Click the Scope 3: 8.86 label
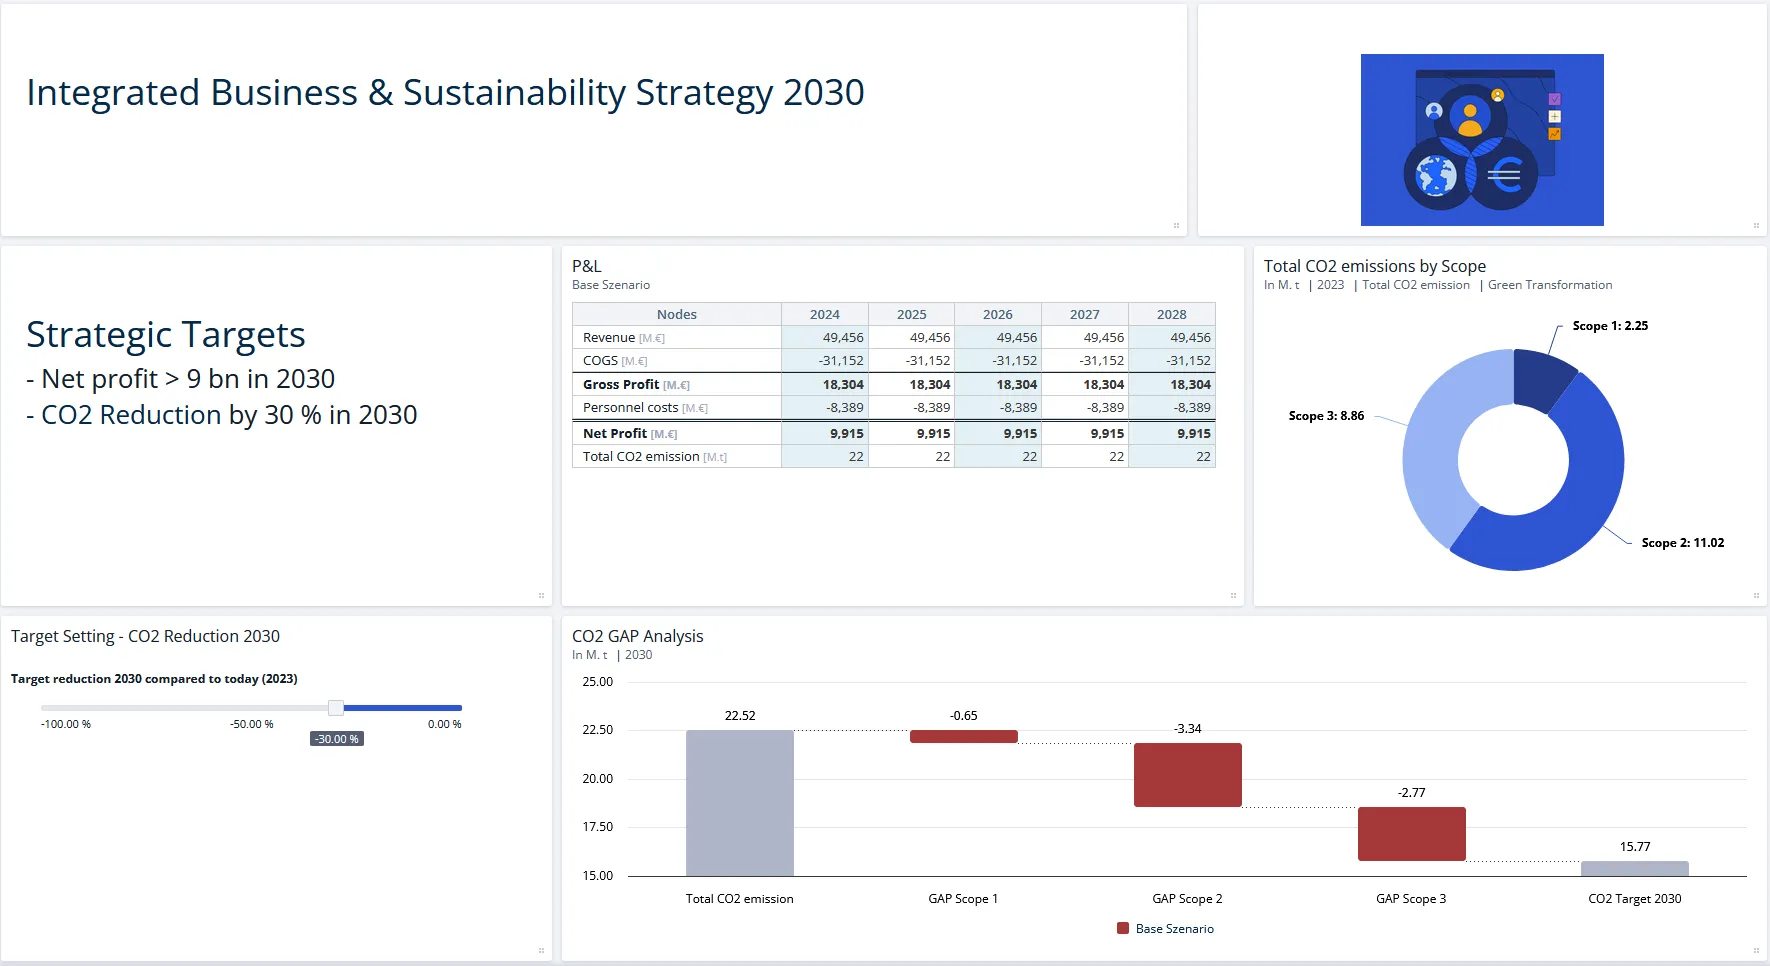The image size is (1770, 966). tap(1326, 416)
